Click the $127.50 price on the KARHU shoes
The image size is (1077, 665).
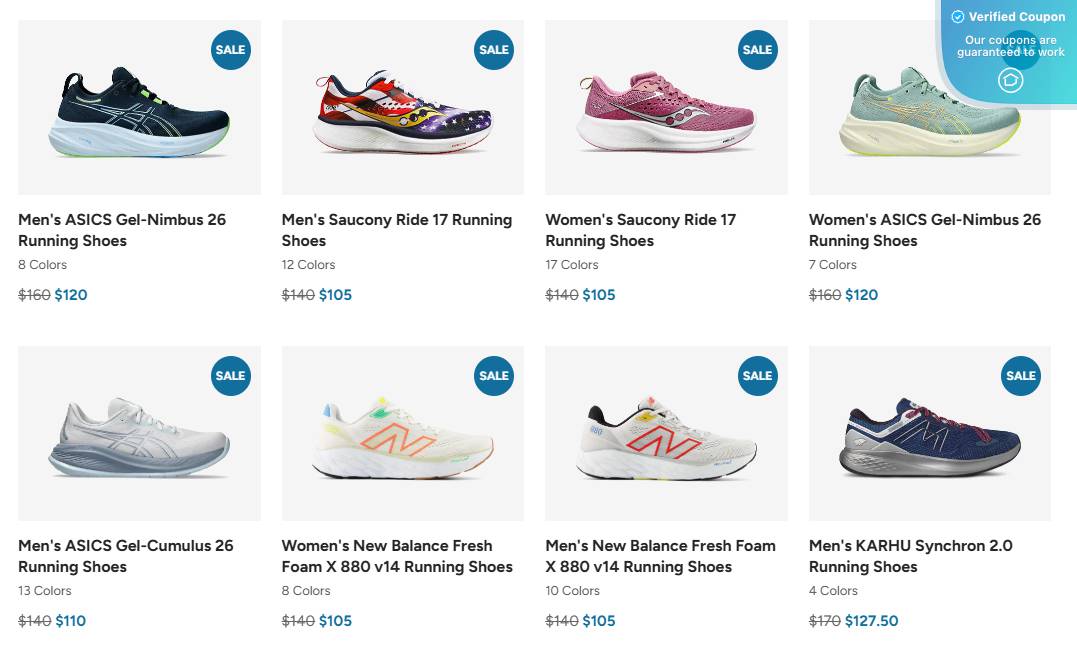tap(870, 620)
